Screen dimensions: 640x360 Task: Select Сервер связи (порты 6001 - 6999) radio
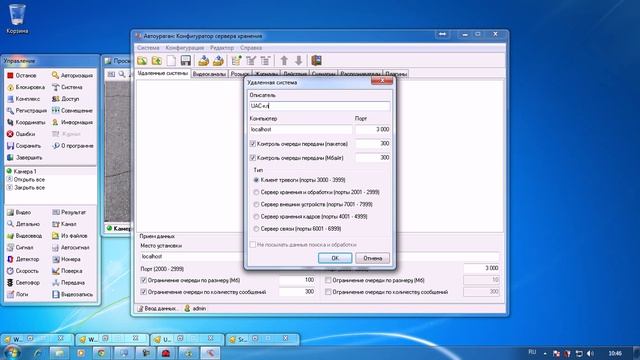coord(256,229)
